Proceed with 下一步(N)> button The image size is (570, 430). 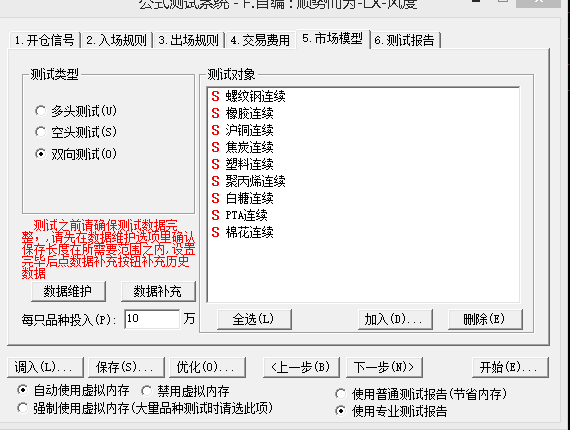[384, 367]
